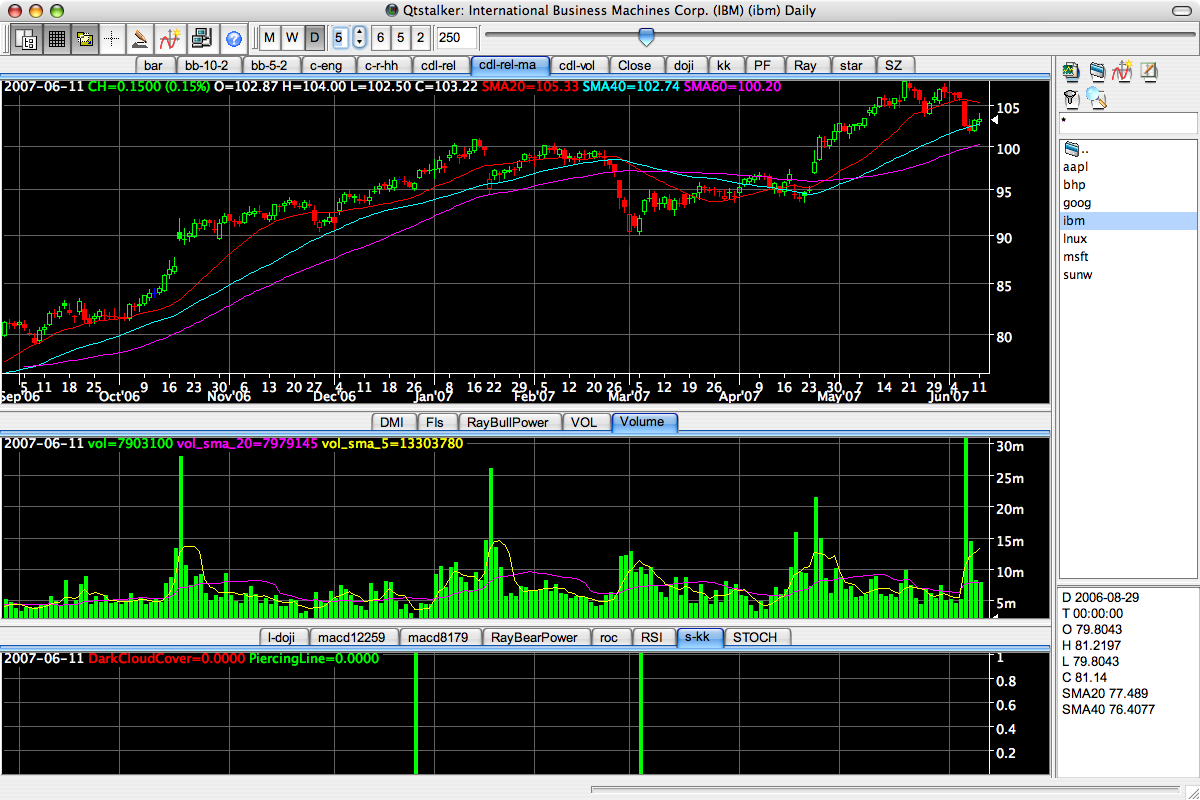Click the new indicator icon in toolbar
Viewport: 1200px width, 800px height.
click(x=170, y=39)
